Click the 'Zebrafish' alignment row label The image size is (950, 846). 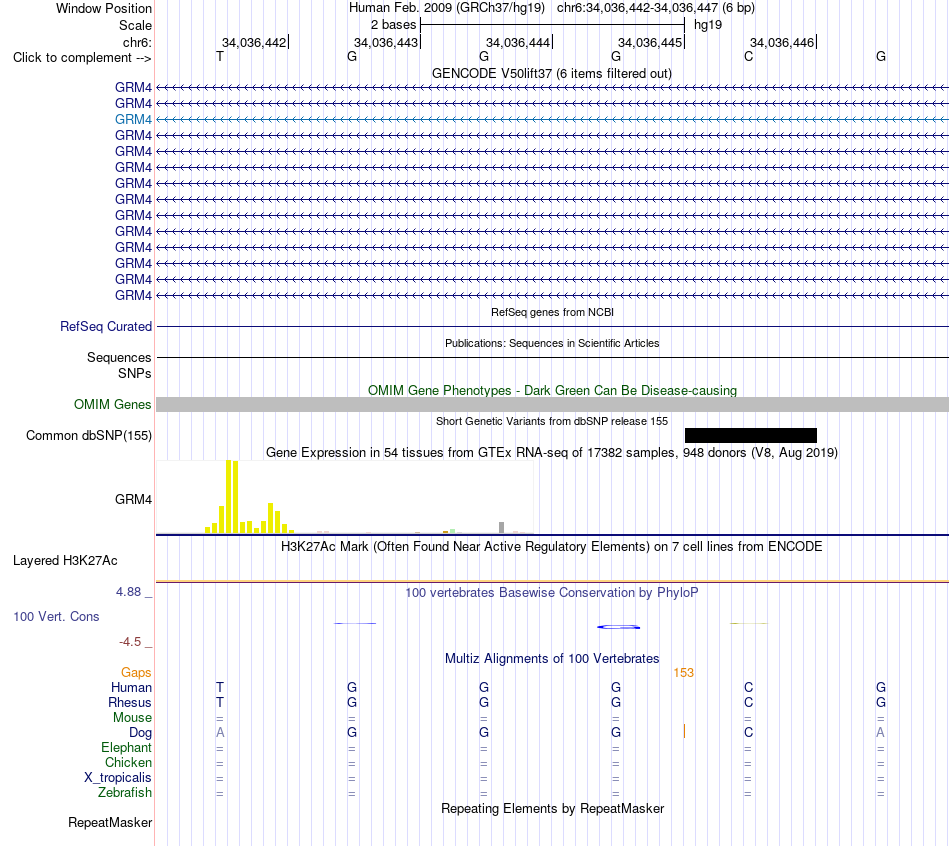tap(125, 792)
